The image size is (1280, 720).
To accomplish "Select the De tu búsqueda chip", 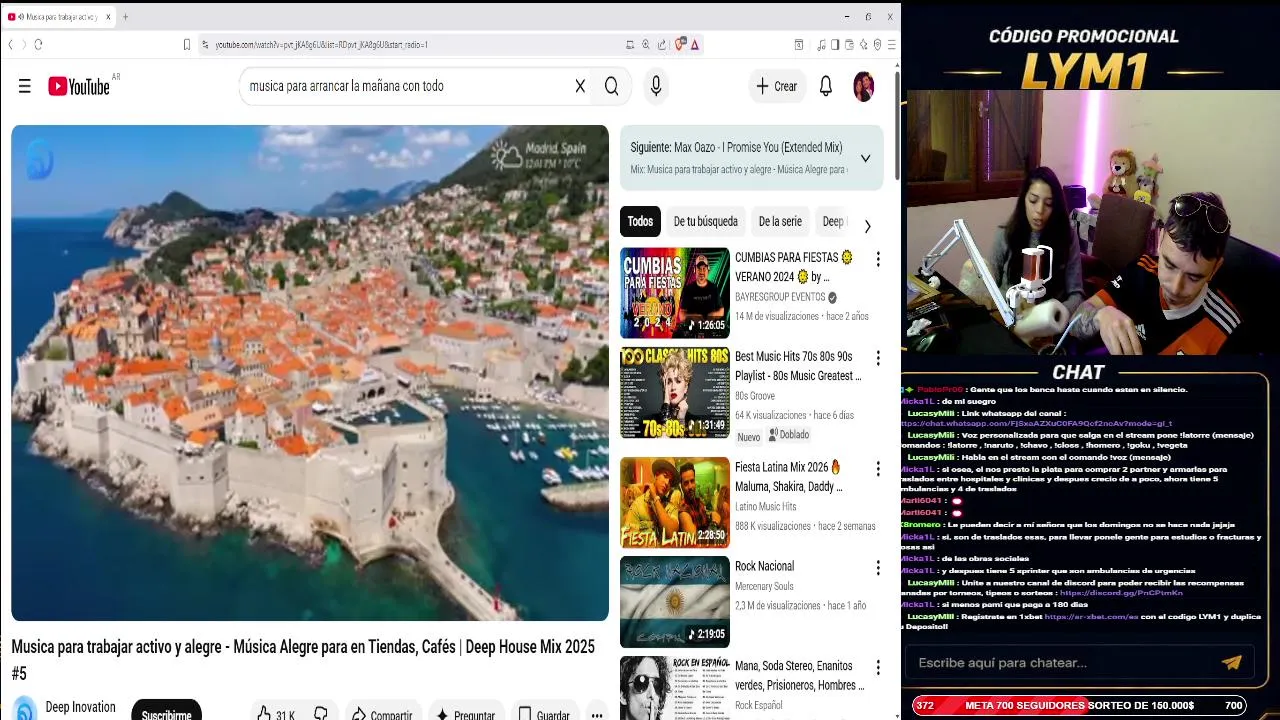I will coord(705,222).
